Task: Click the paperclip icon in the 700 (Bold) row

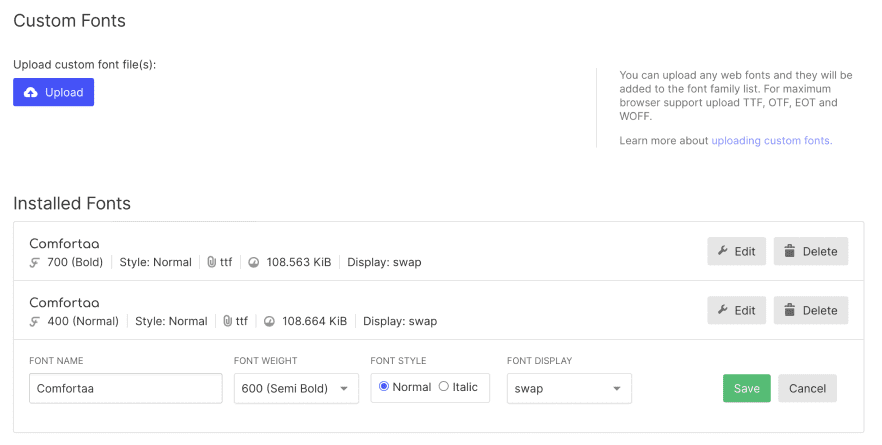Action: coord(212,262)
